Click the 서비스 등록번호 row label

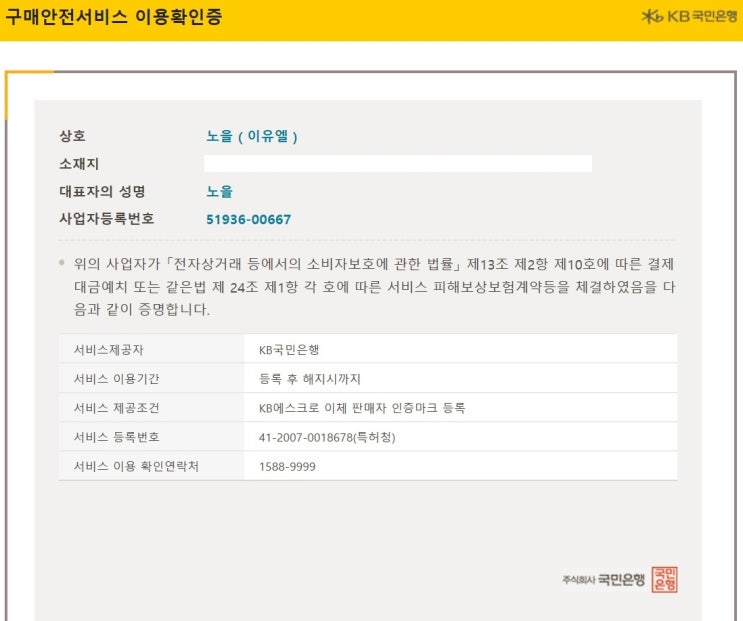tap(117, 437)
